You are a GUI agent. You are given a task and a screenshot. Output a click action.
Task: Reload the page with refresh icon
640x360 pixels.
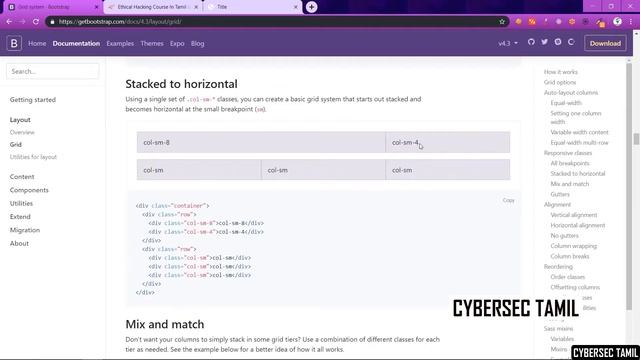(36, 22)
